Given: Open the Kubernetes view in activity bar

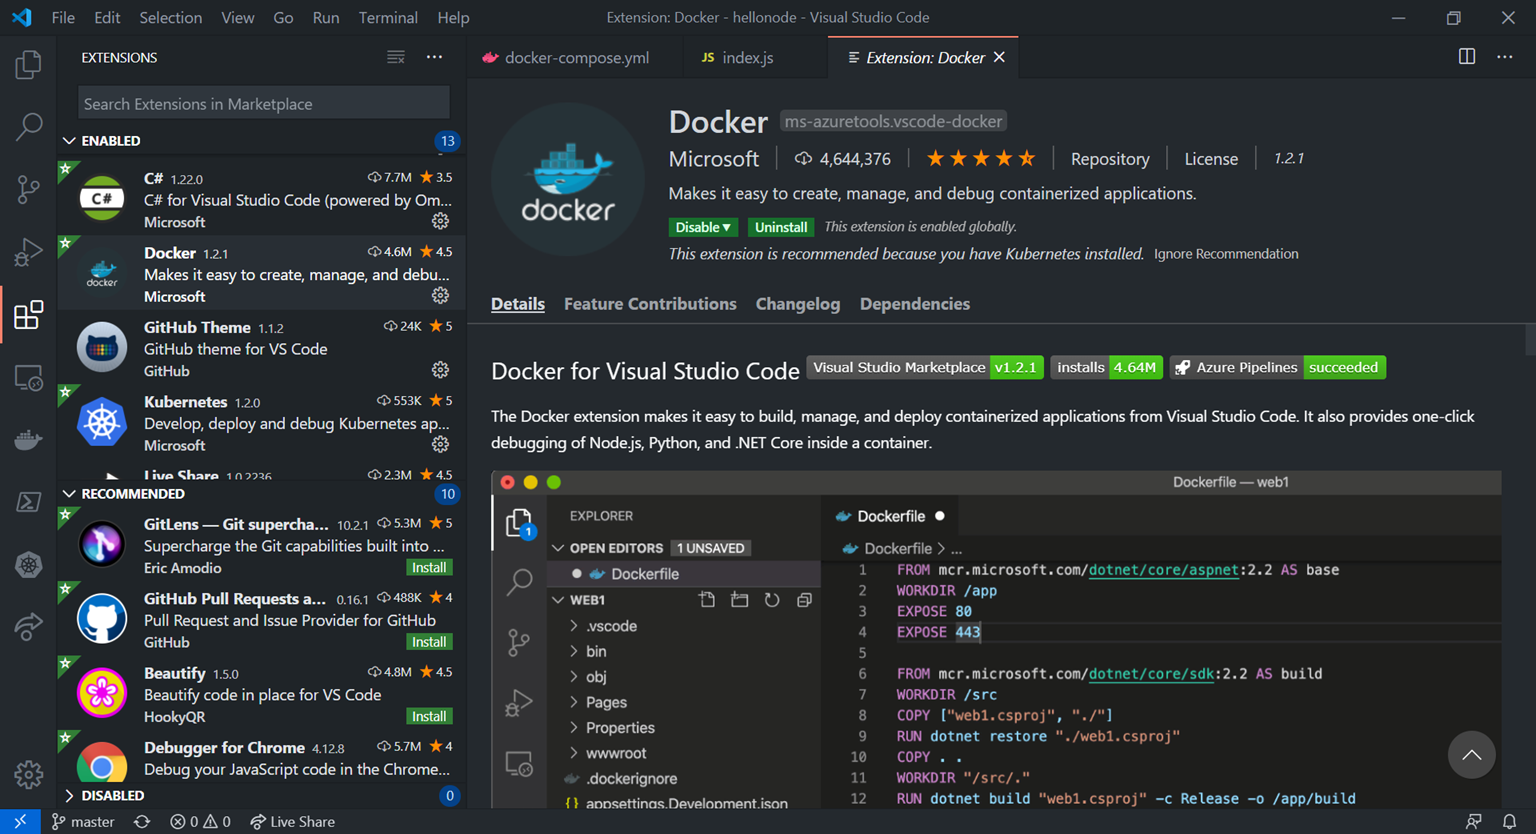Looking at the screenshot, I should tap(28, 565).
